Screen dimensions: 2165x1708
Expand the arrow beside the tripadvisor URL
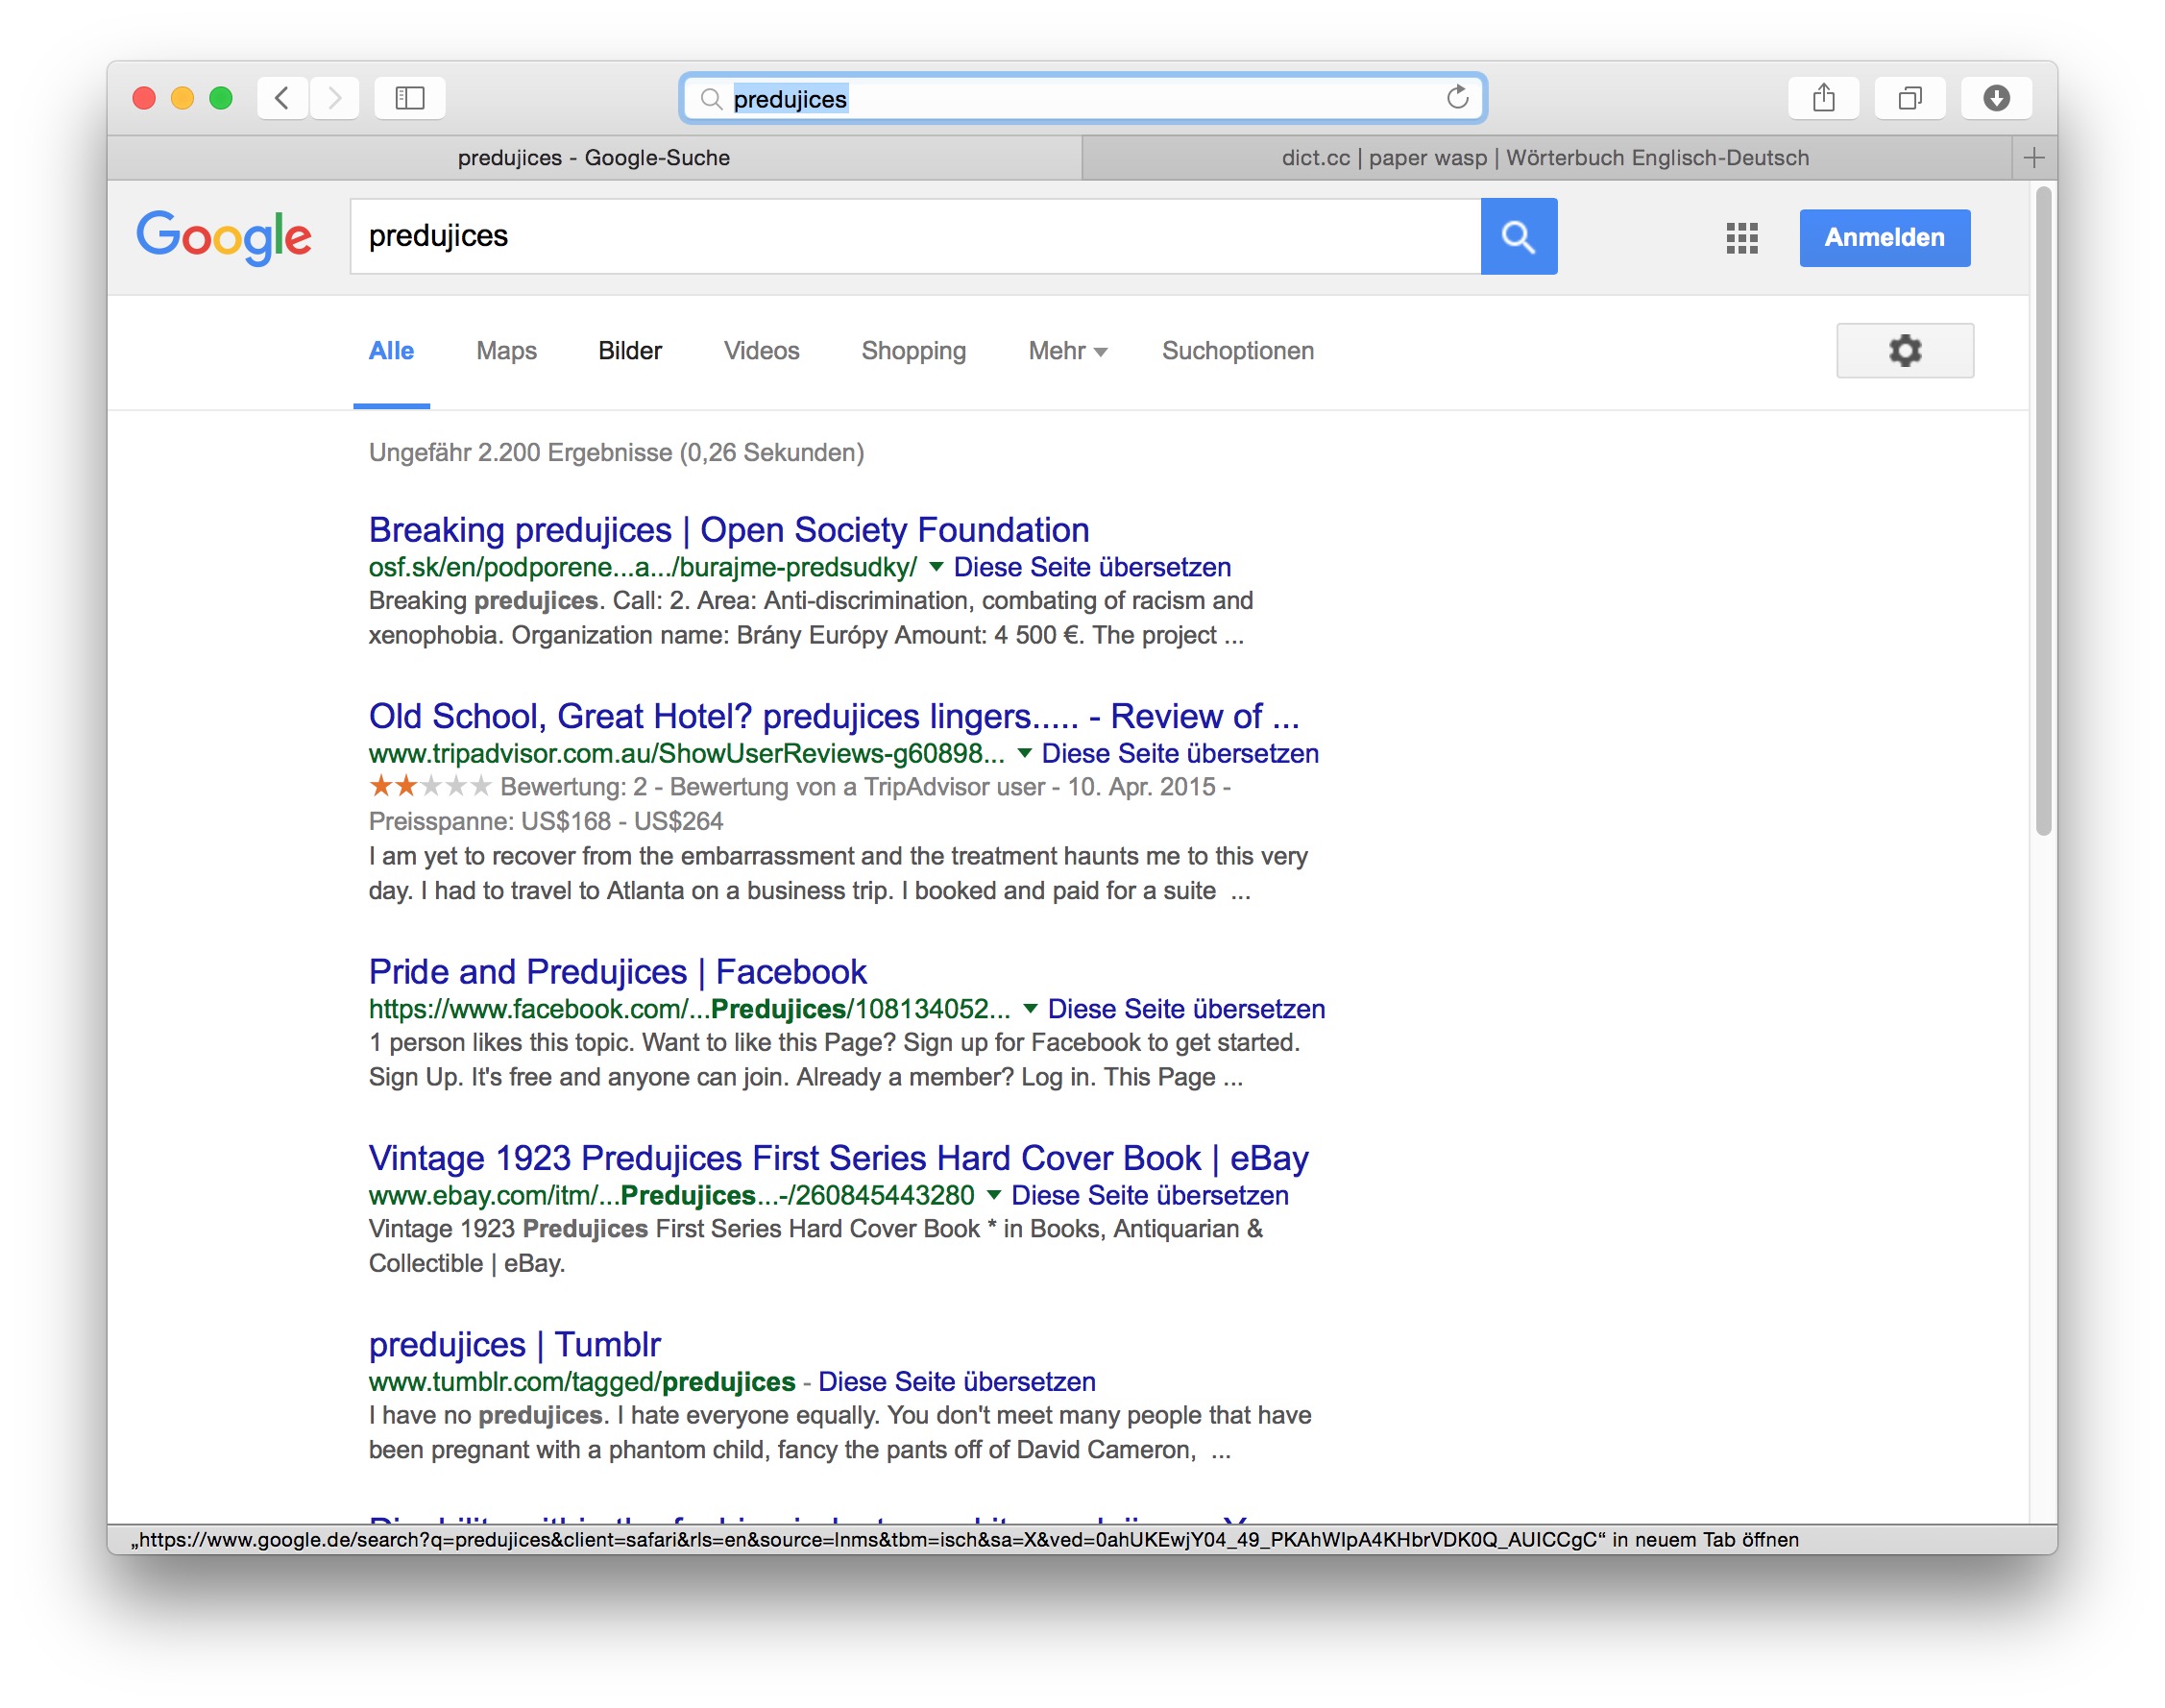click(1024, 753)
